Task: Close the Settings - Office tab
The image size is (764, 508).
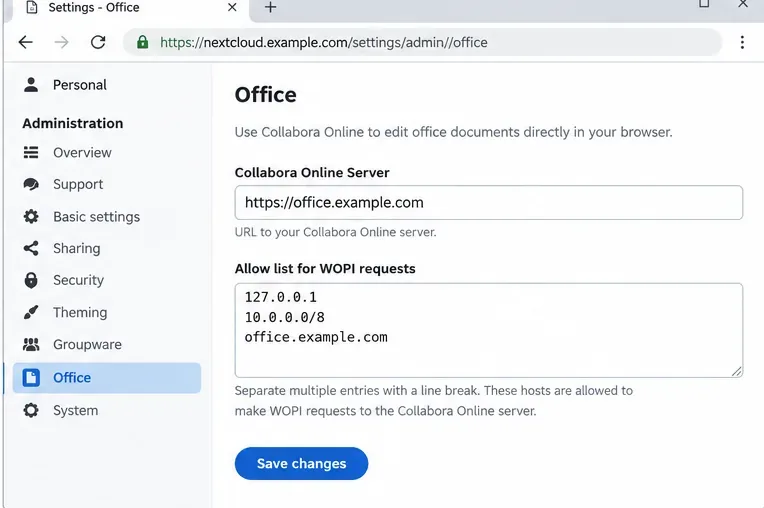Action: pos(232,7)
